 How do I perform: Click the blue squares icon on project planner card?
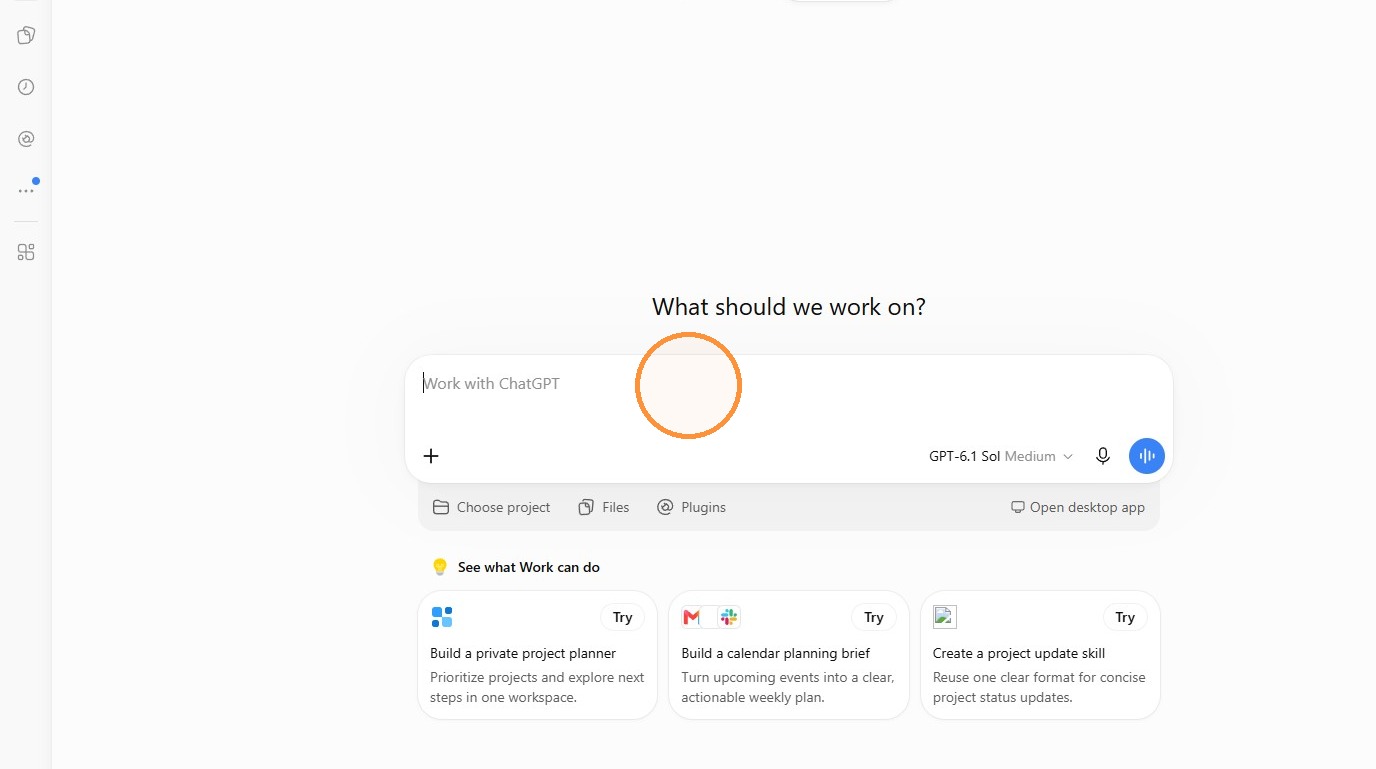pyautogui.click(x=442, y=617)
